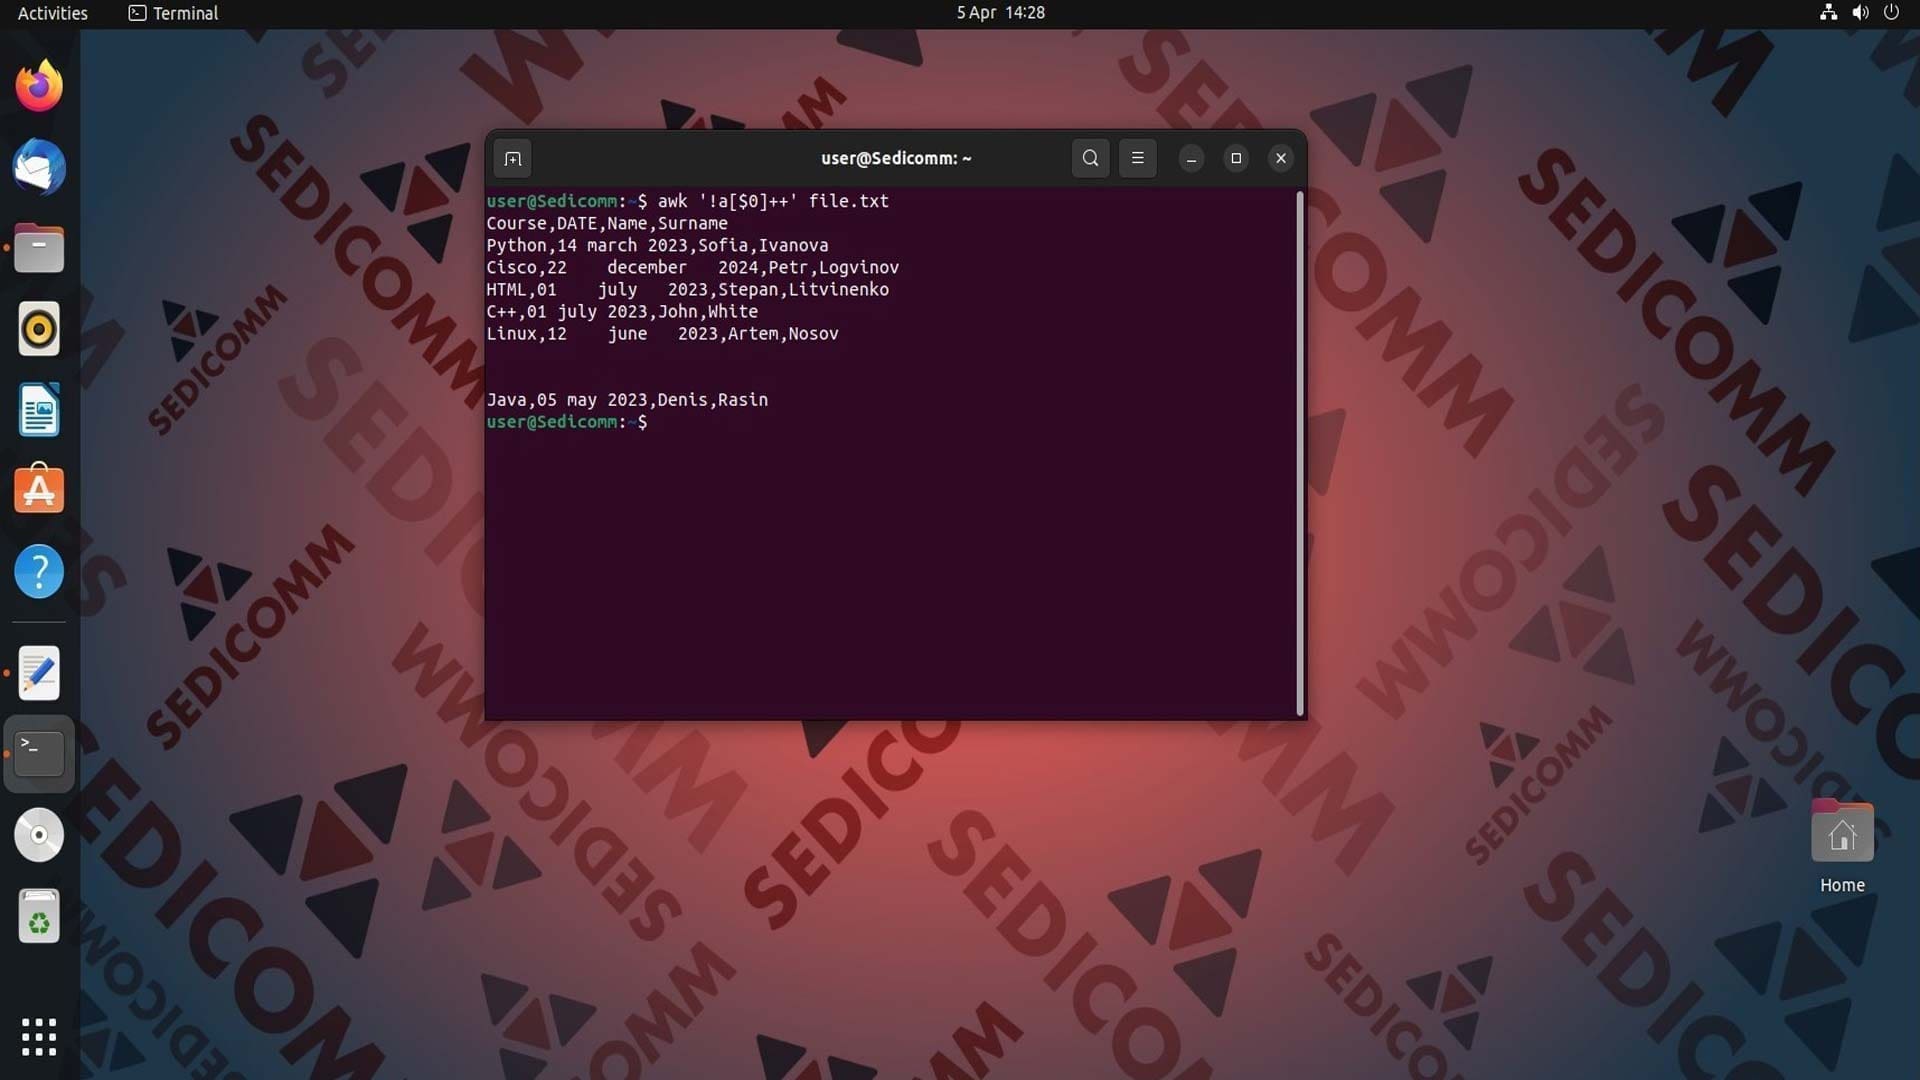Open the Text Editor dock icon
Screen dimensions: 1920x1080
click(x=39, y=673)
